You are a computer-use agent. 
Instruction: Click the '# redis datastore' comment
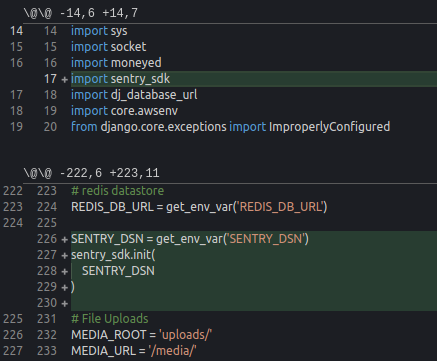coord(117,191)
